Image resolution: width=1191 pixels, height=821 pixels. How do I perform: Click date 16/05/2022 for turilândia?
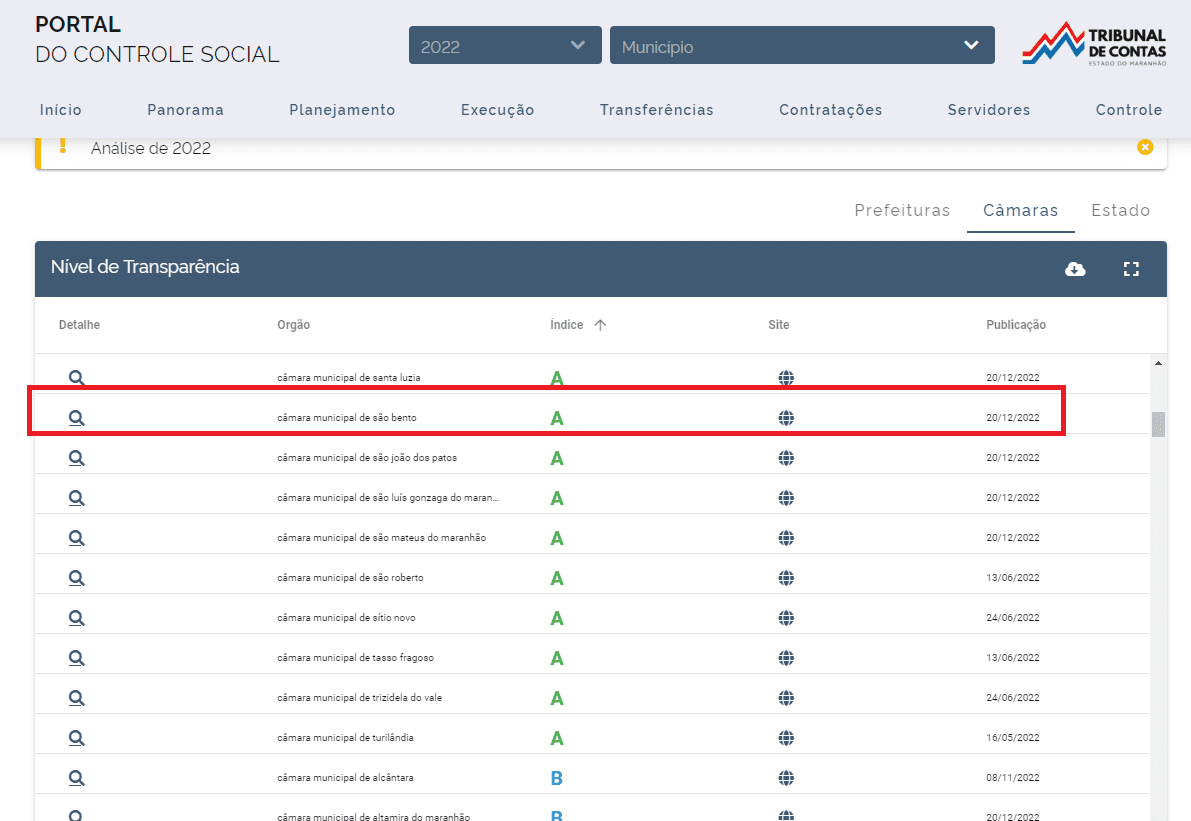click(x=1013, y=737)
